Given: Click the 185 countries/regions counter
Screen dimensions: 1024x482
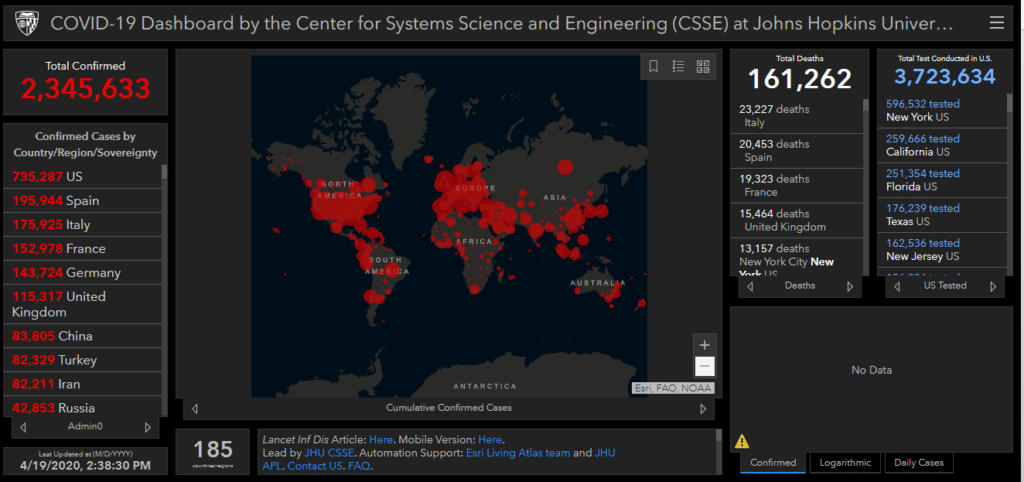Looking at the screenshot, I should [x=213, y=449].
